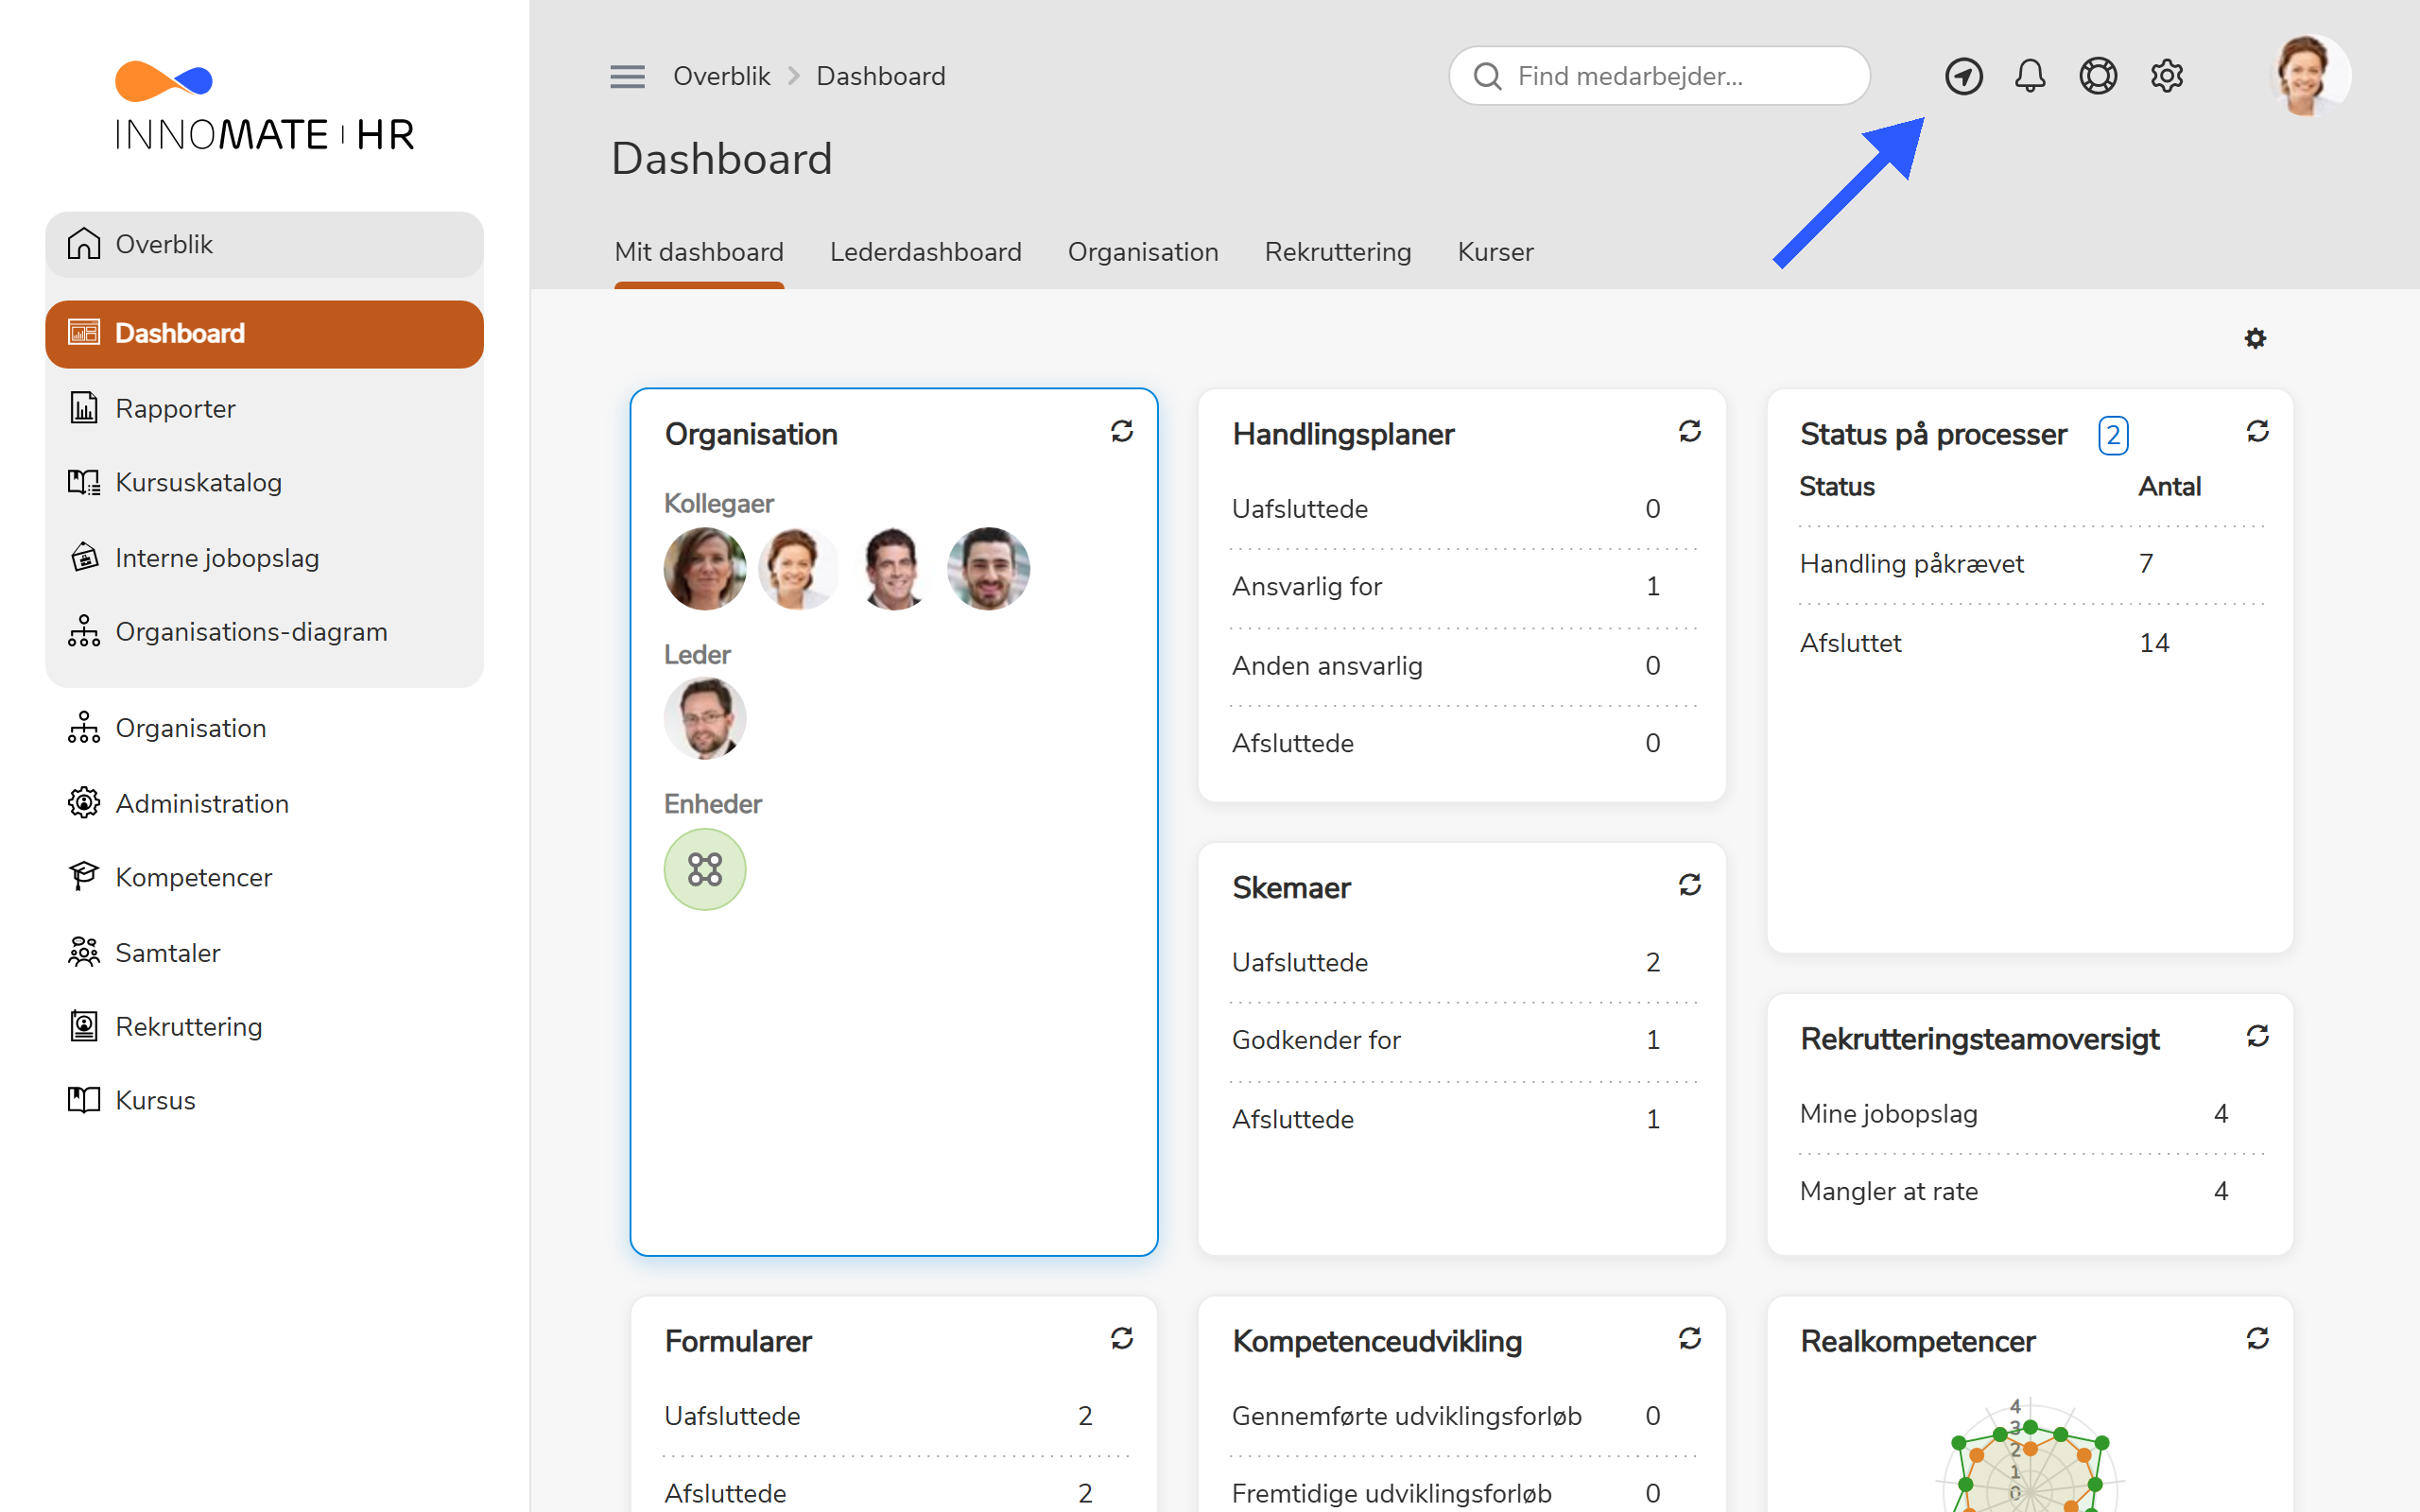Screen dimensions: 2420x1512
Task: Click the Leder profile photo
Action: (x=705, y=719)
